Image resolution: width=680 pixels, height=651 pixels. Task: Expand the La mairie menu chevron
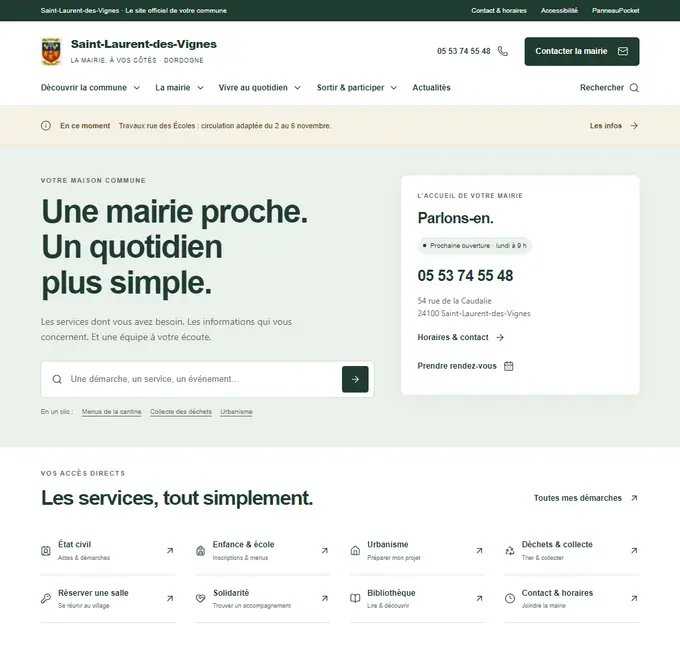click(200, 88)
